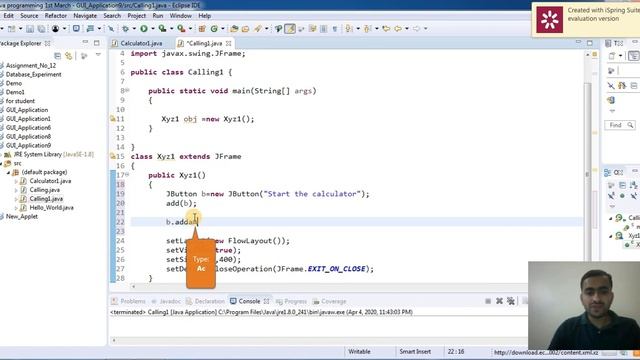Image resolution: width=640 pixels, height=360 pixels.
Task: Click the Search flashlight icon in toolbar
Action: [x=258, y=29]
